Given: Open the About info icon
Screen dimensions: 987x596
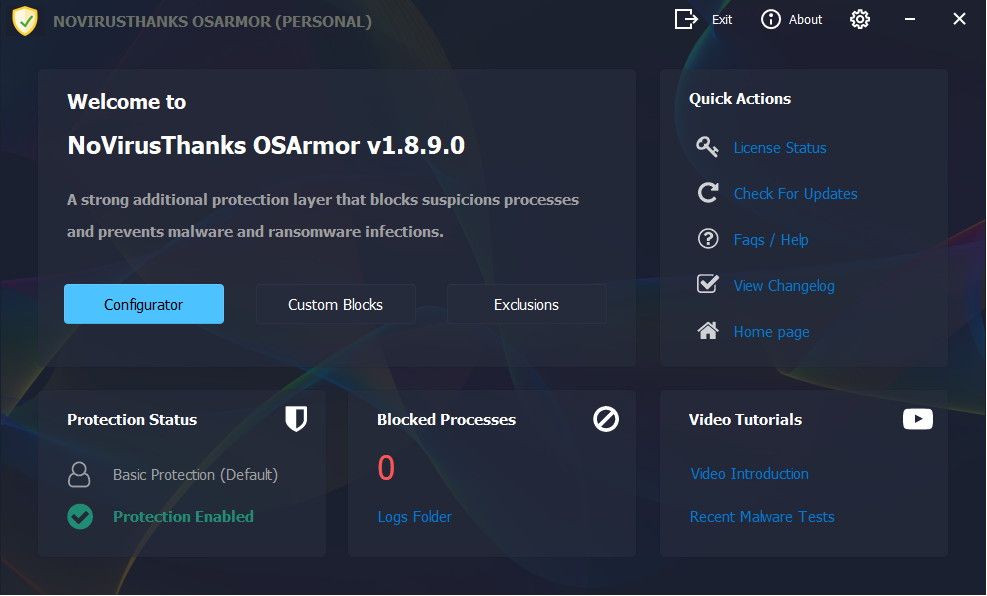Looking at the screenshot, I should point(770,19).
